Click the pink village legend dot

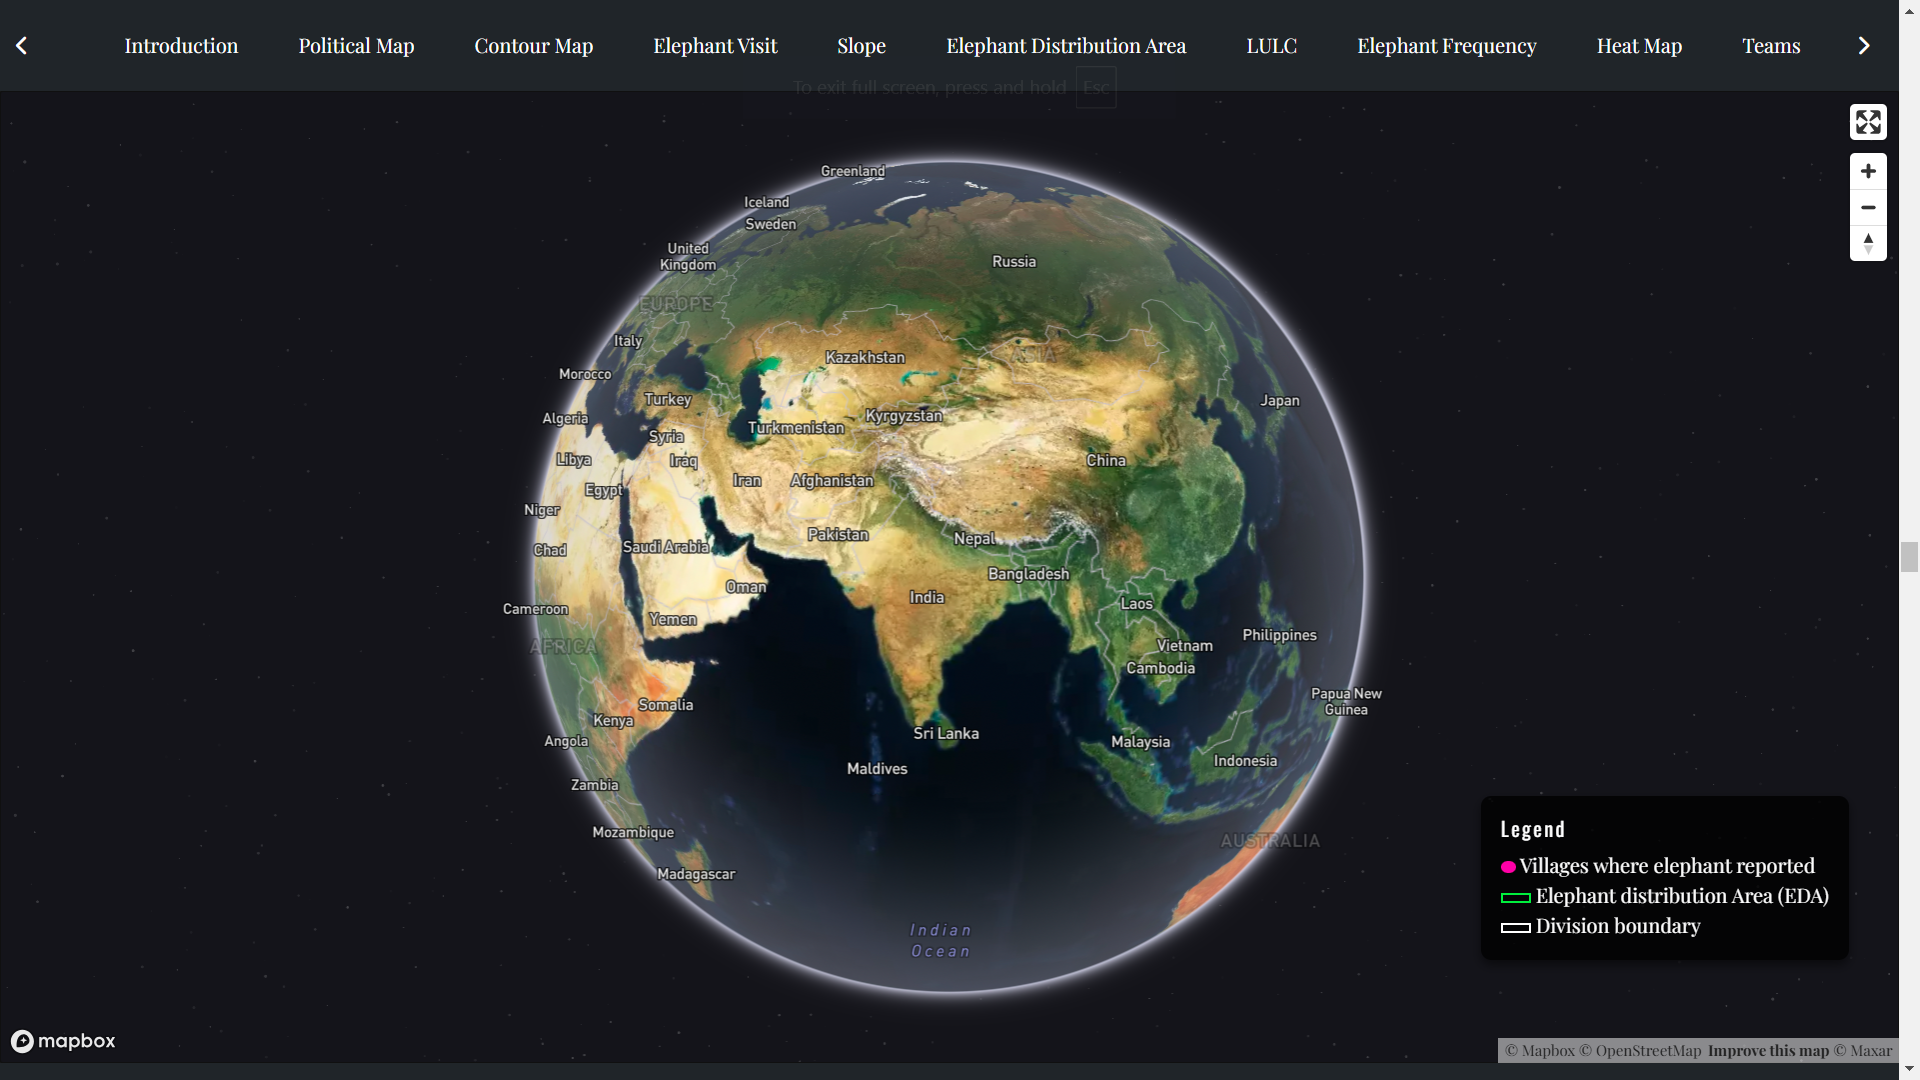point(1508,867)
